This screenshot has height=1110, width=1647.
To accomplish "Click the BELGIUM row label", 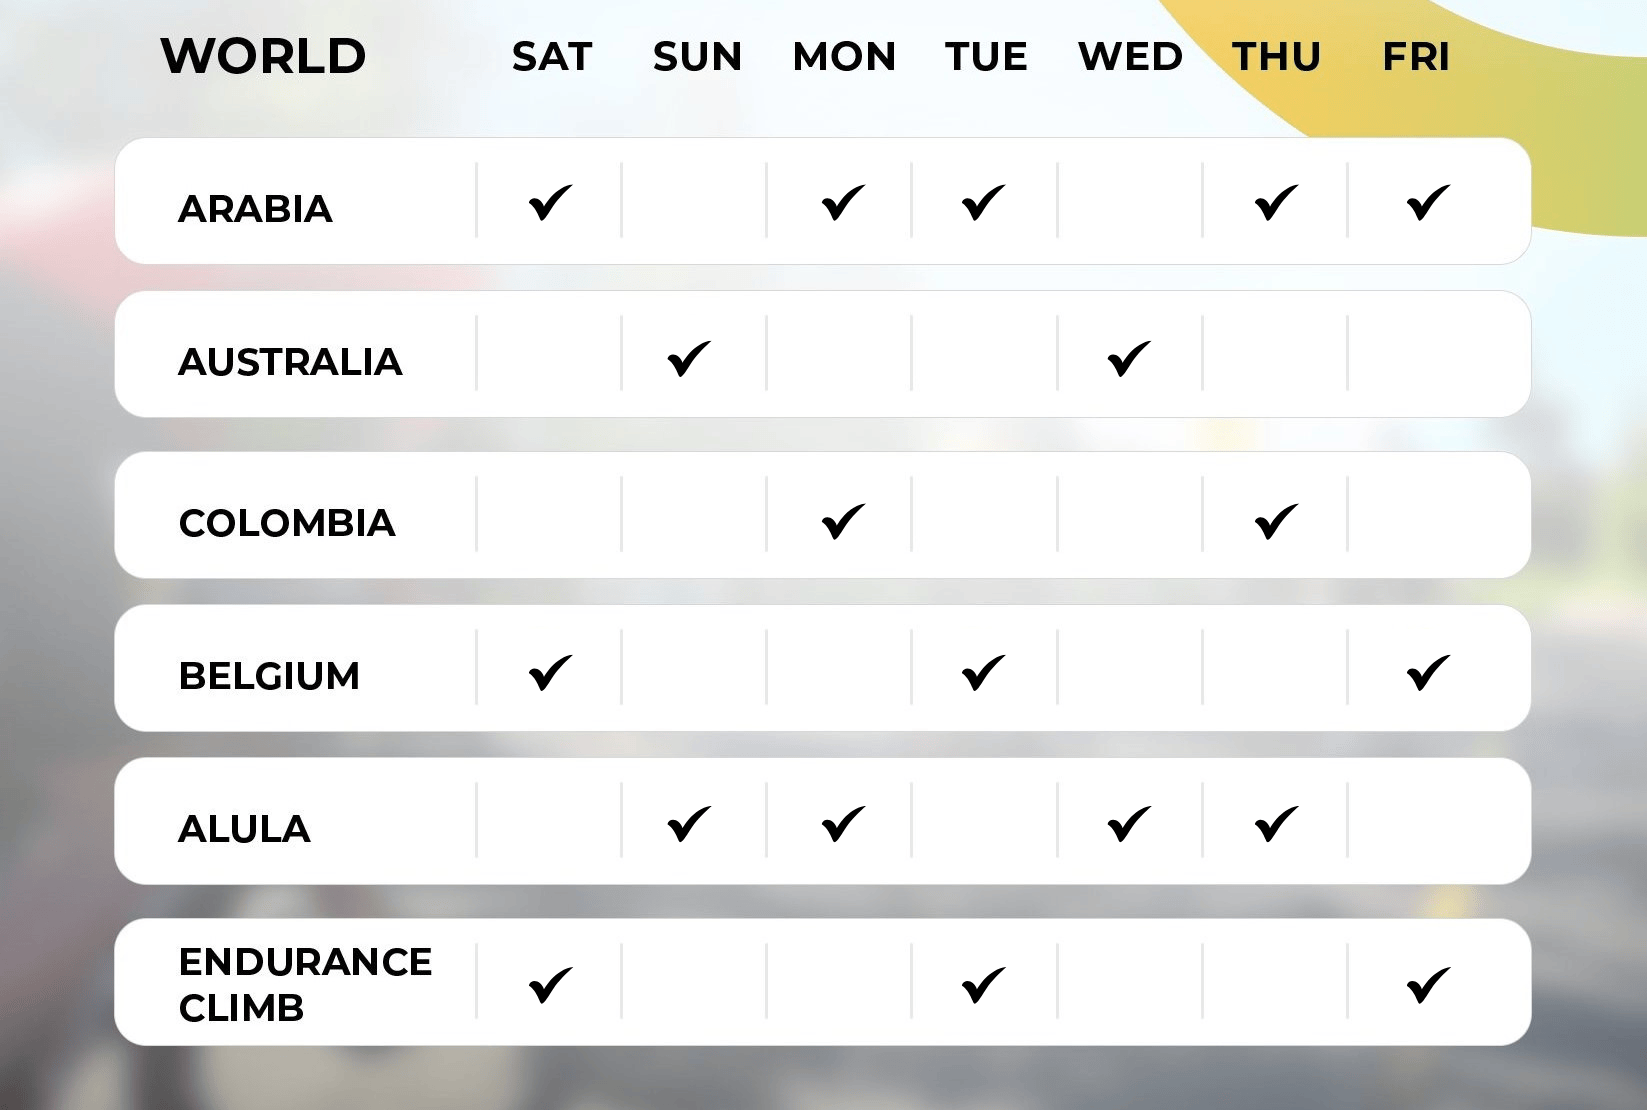I will pos(269,676).
